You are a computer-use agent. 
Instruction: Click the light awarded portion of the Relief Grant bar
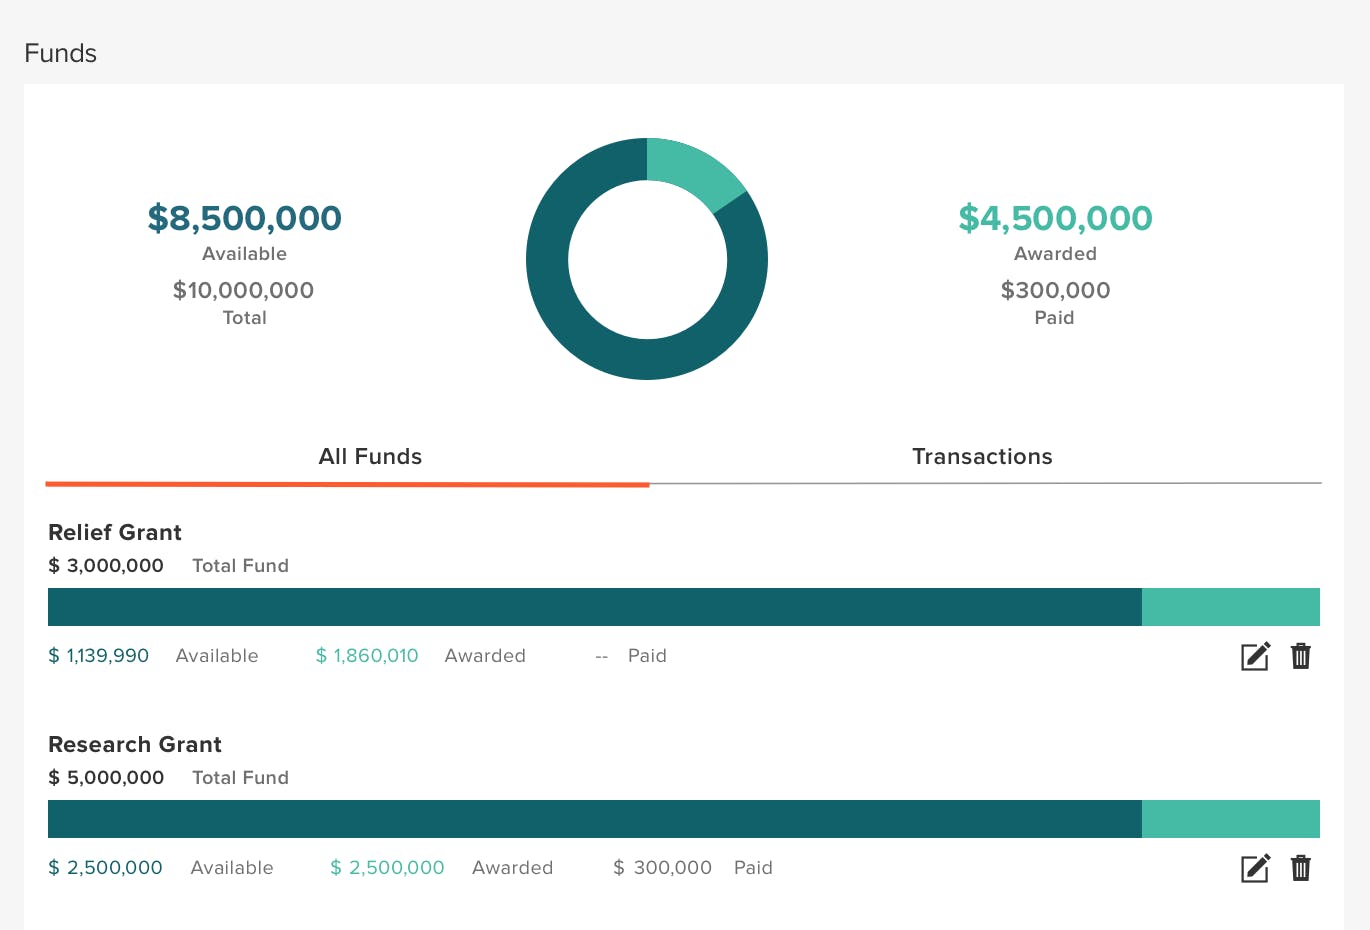(x=1230, y=607)
